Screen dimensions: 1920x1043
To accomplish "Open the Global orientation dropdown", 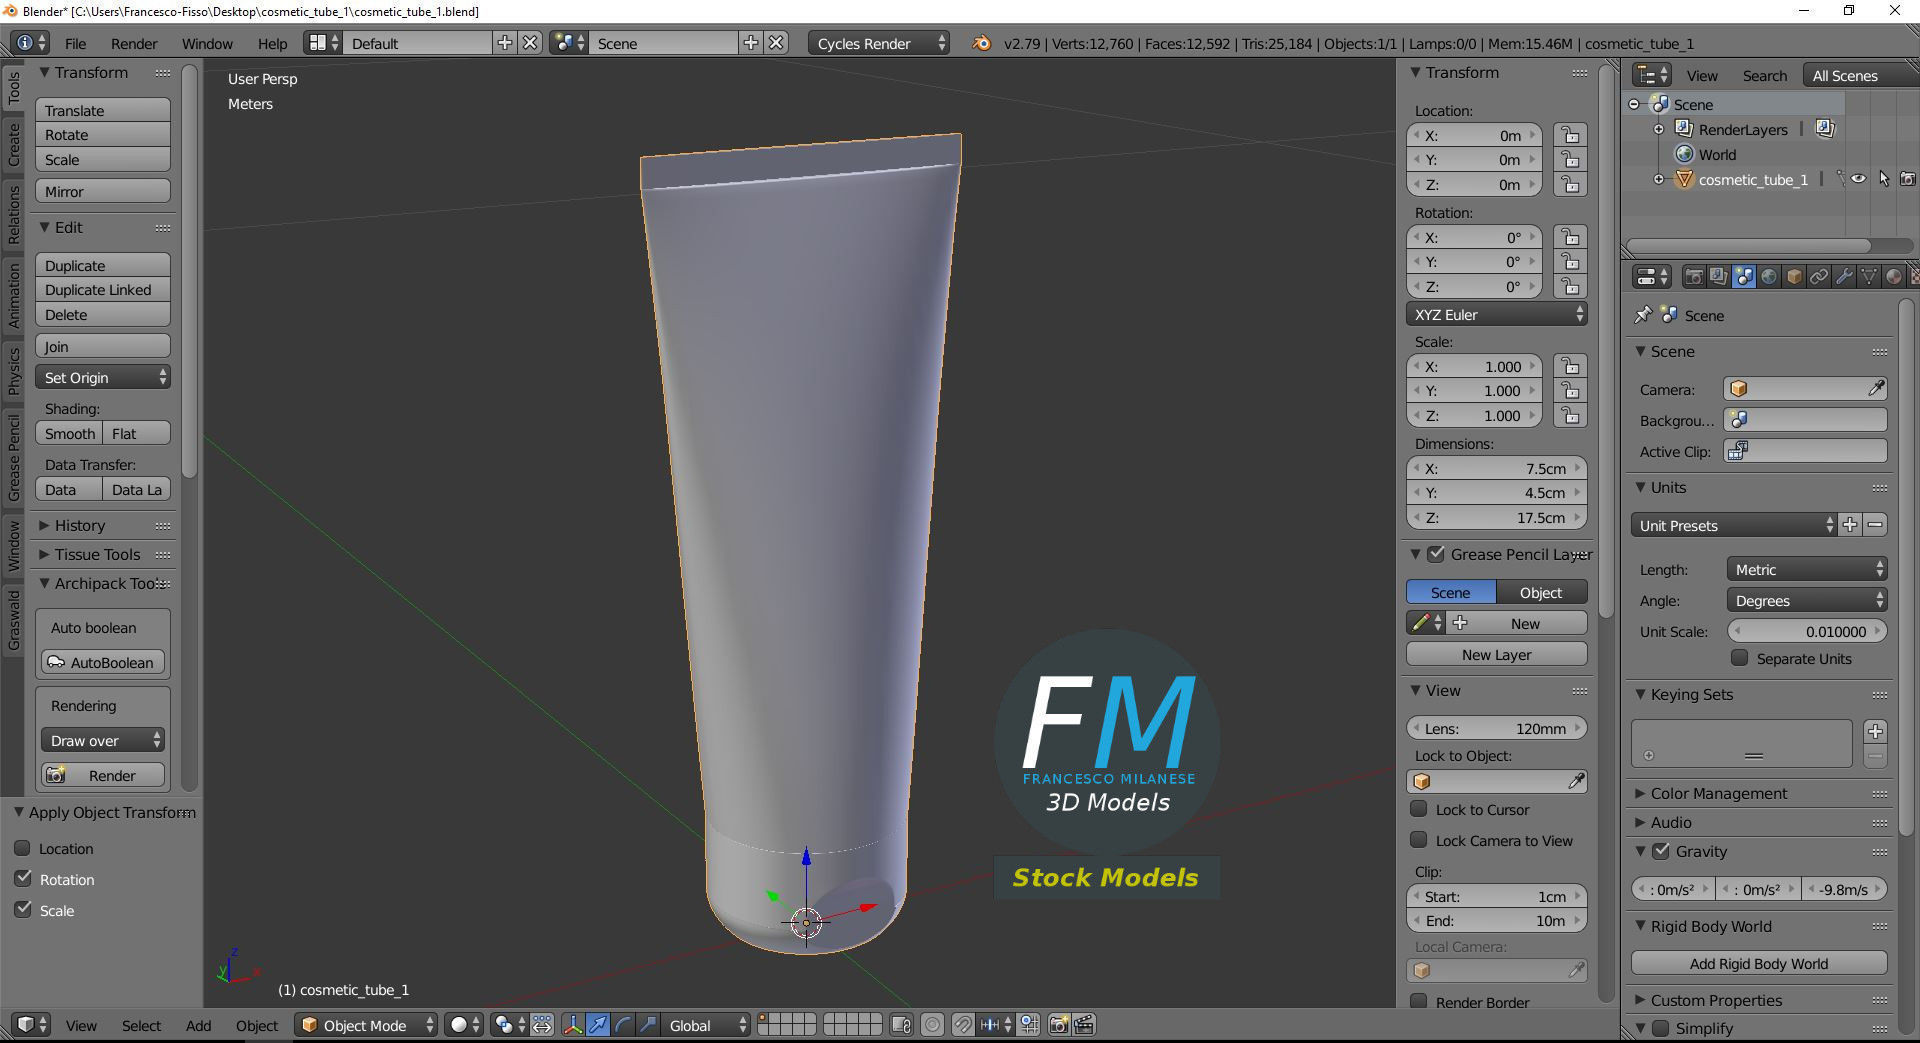I will tap(707, 1025).
